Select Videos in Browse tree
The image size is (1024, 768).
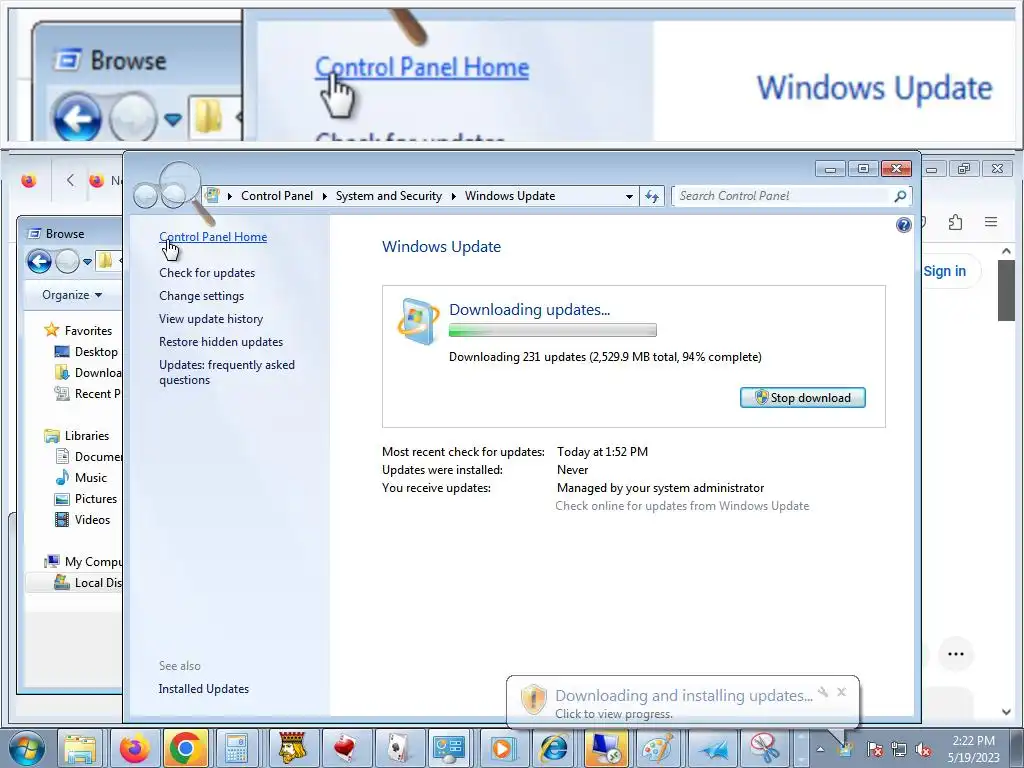pos(83,519)
